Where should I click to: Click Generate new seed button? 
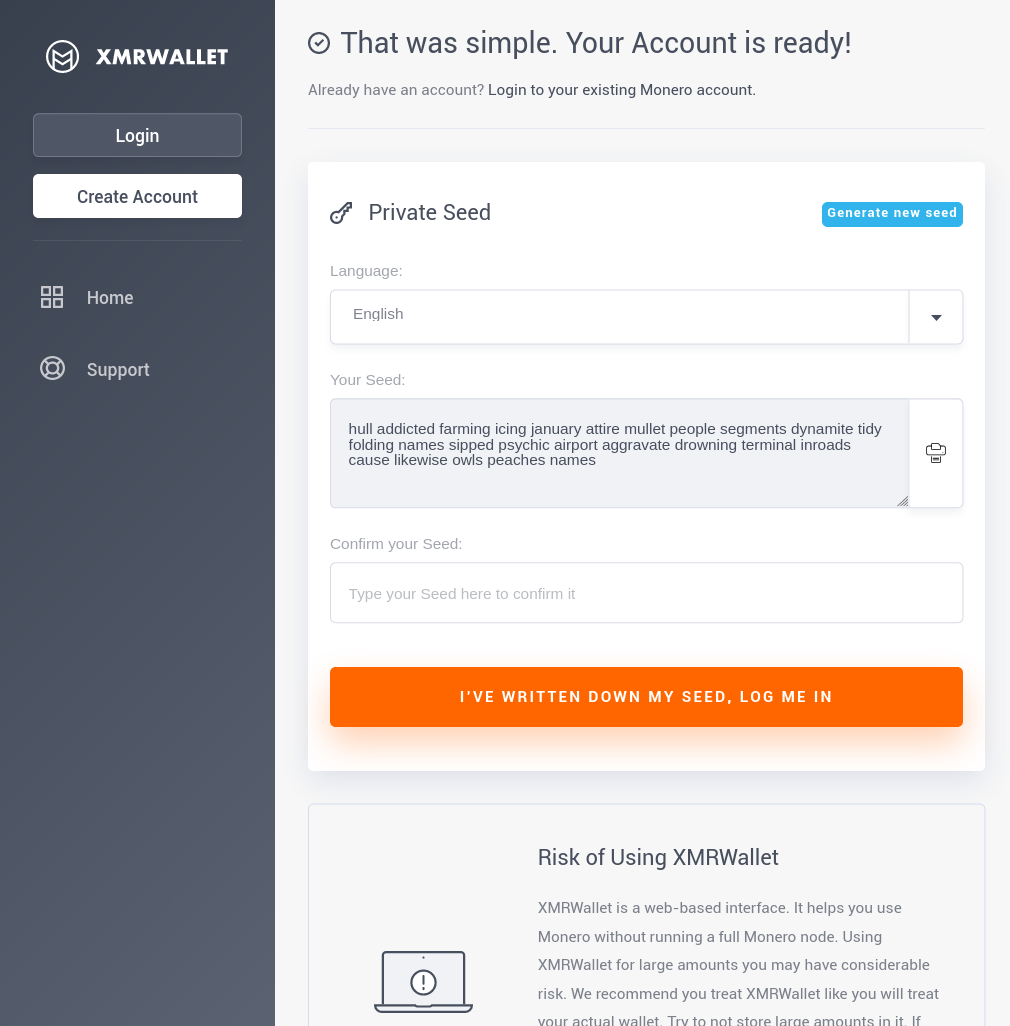tap(892, 214)
